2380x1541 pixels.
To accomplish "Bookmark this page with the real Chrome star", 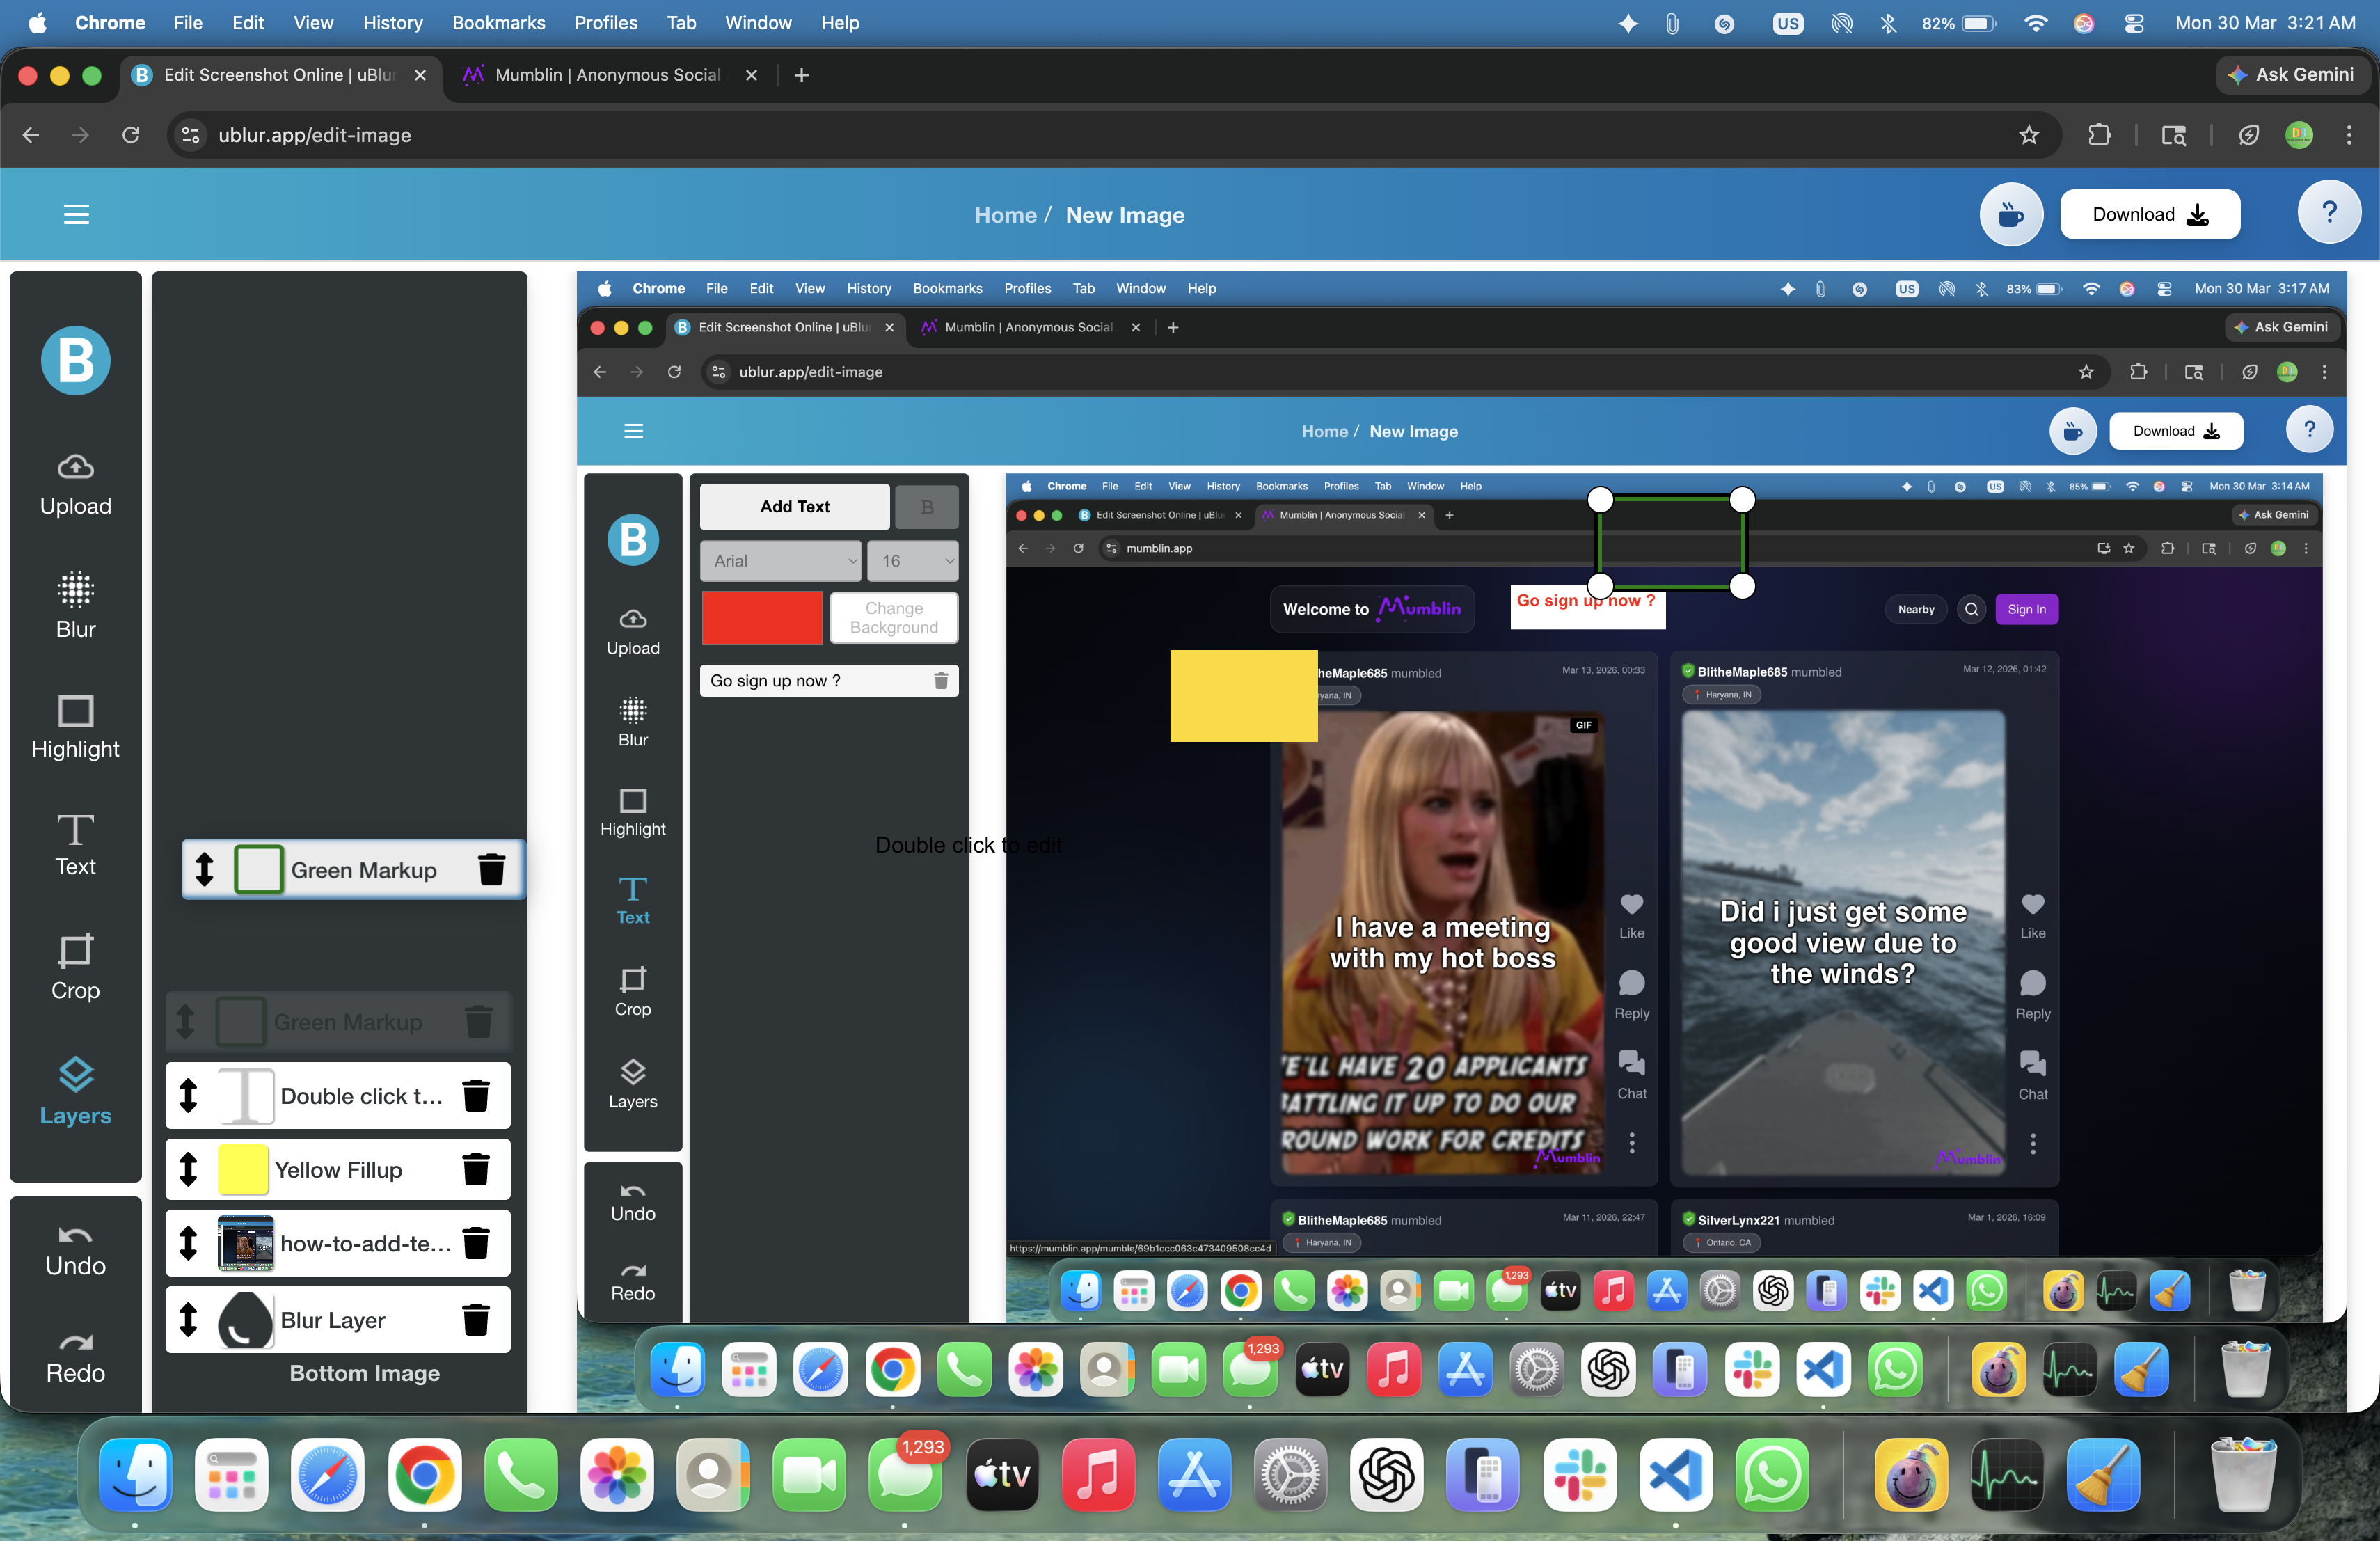I will click(2028, 135).
